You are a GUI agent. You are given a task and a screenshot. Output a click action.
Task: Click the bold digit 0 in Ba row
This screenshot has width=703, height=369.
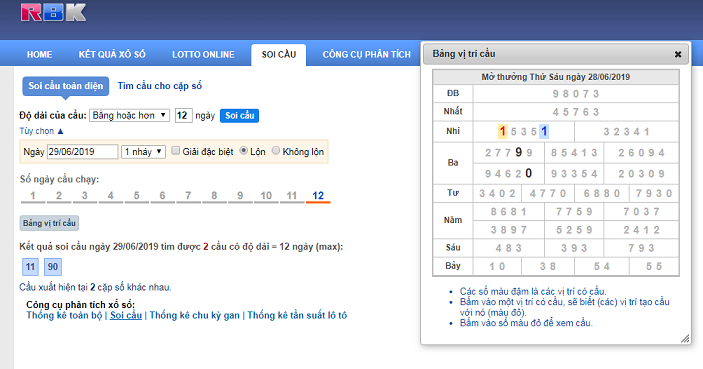[529, 173]
